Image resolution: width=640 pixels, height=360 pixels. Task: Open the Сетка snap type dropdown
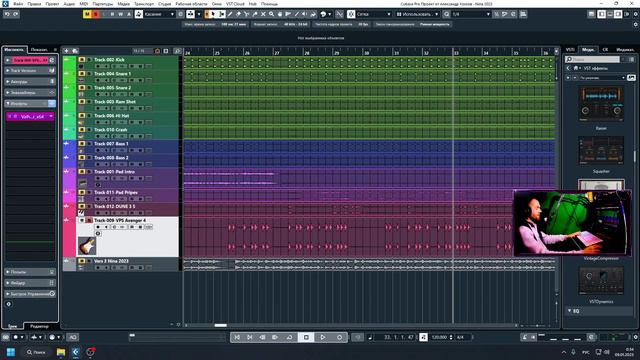pos(373,14)
